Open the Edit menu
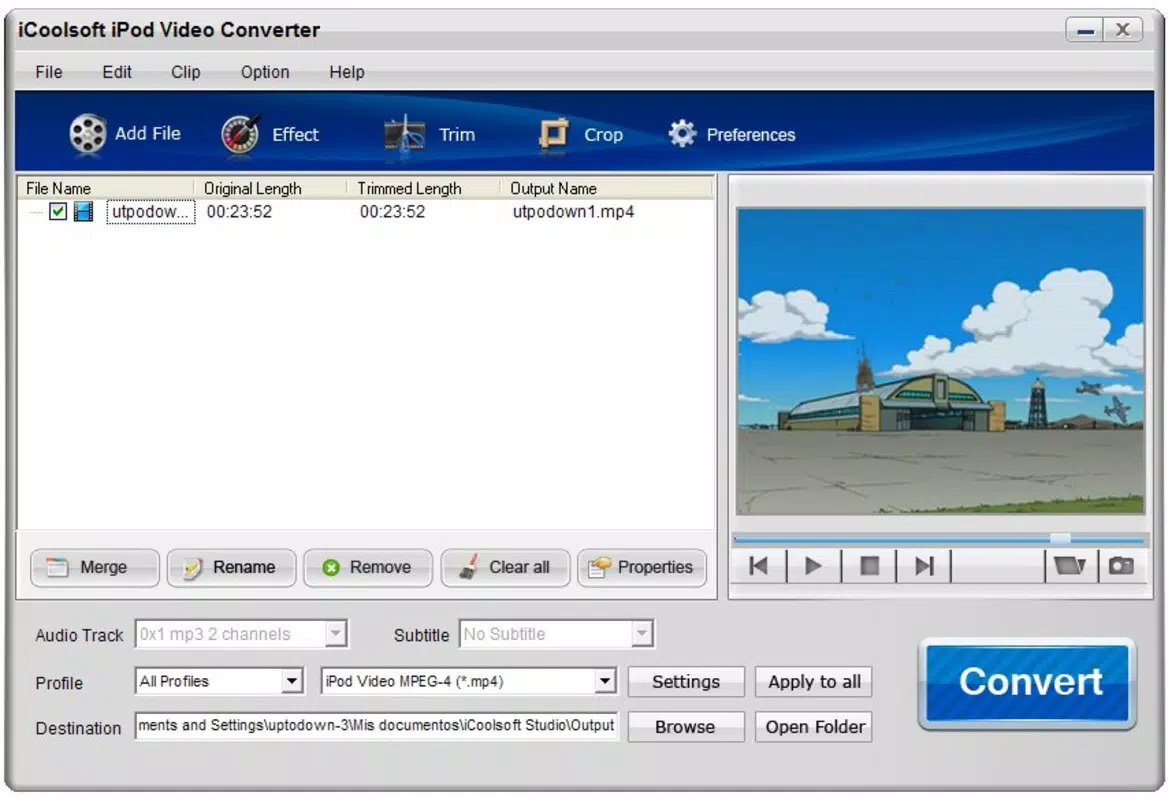 click(117, 72)
